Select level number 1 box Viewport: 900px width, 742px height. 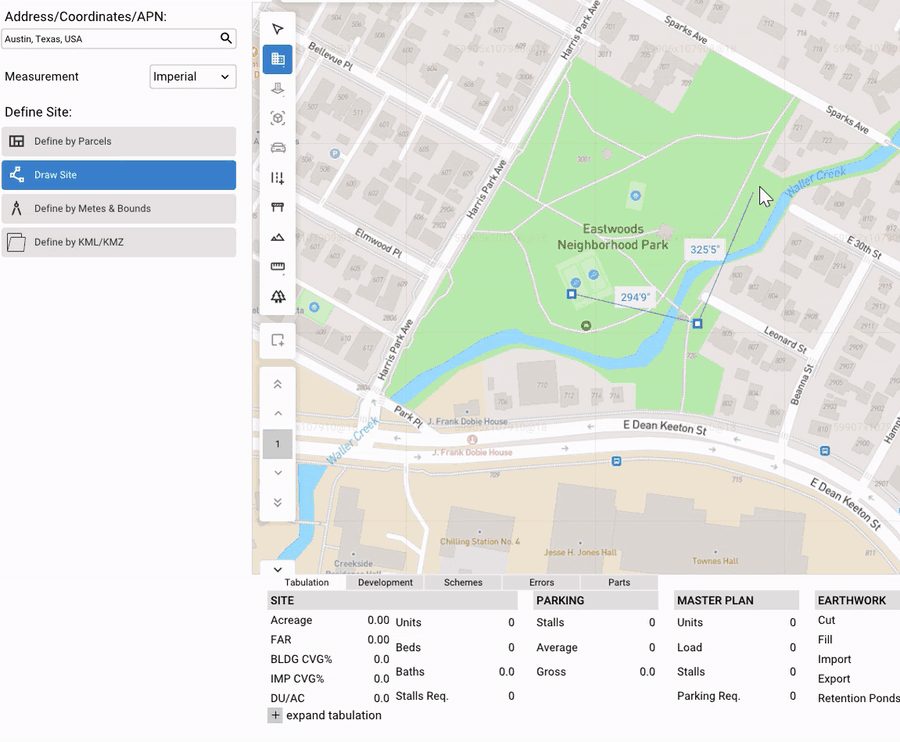tap(278, 444)
